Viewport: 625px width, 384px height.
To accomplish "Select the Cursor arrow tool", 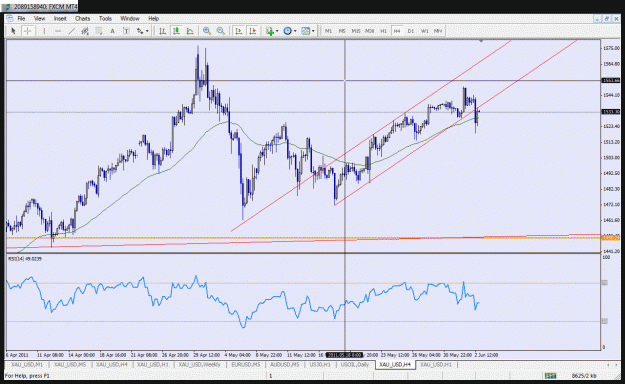I will point(13,31).
